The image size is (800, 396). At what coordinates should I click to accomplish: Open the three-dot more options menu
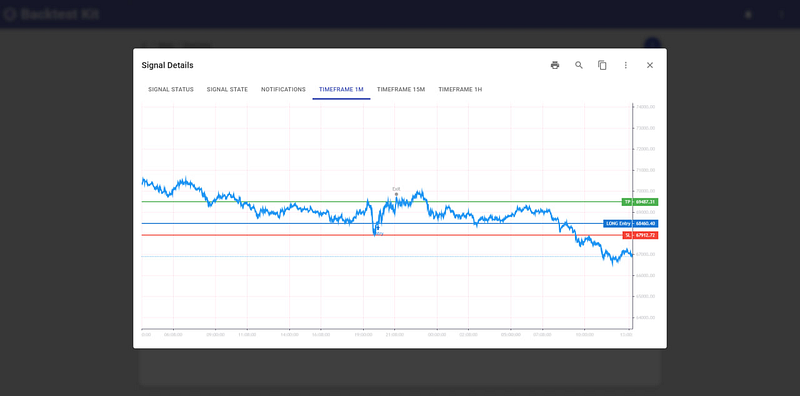click(626, 65)
